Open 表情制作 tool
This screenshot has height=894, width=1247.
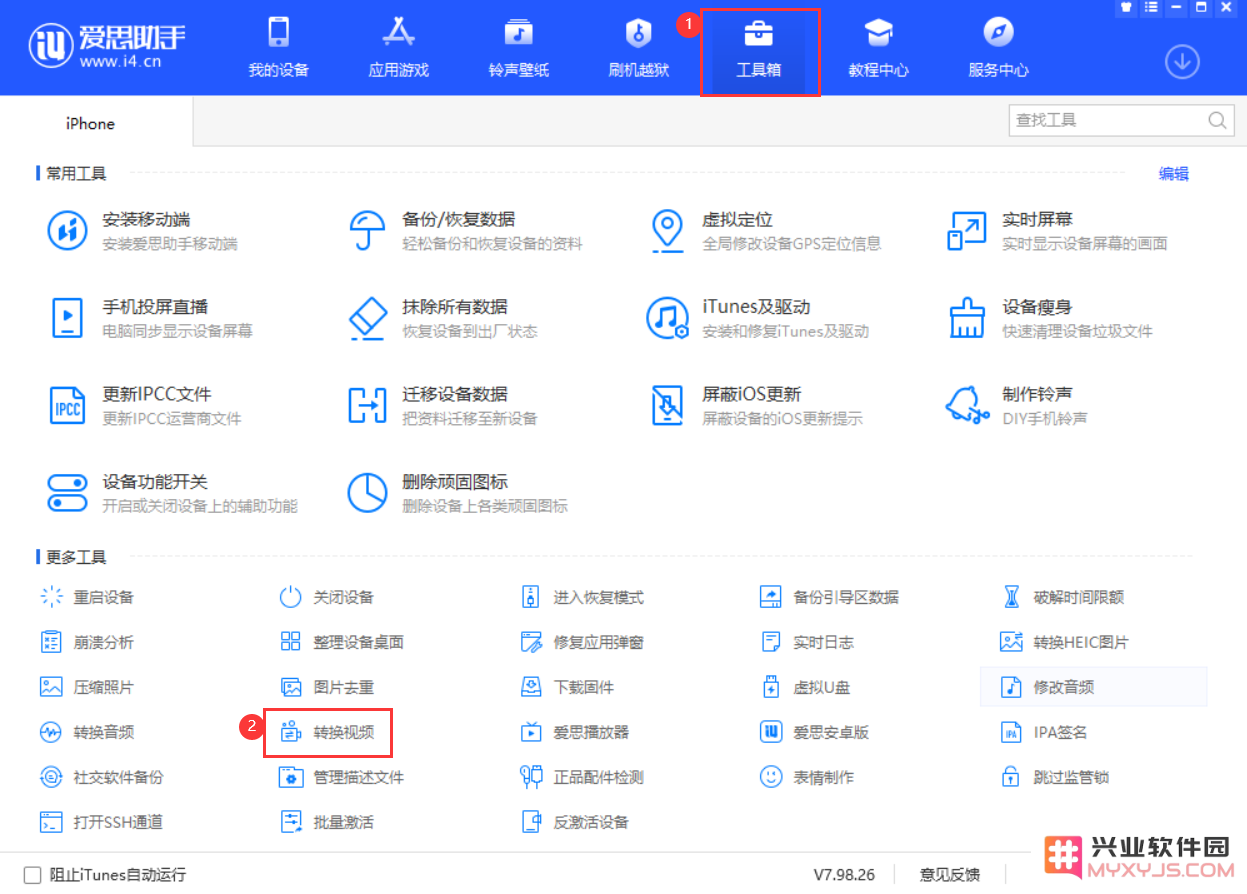pos(807,777)
